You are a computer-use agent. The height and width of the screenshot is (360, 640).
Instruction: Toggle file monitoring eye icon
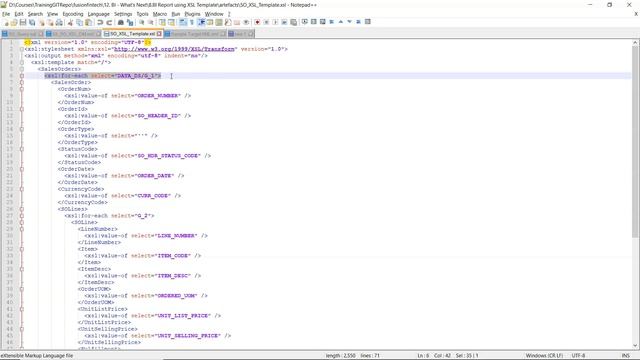coord(246,22)
